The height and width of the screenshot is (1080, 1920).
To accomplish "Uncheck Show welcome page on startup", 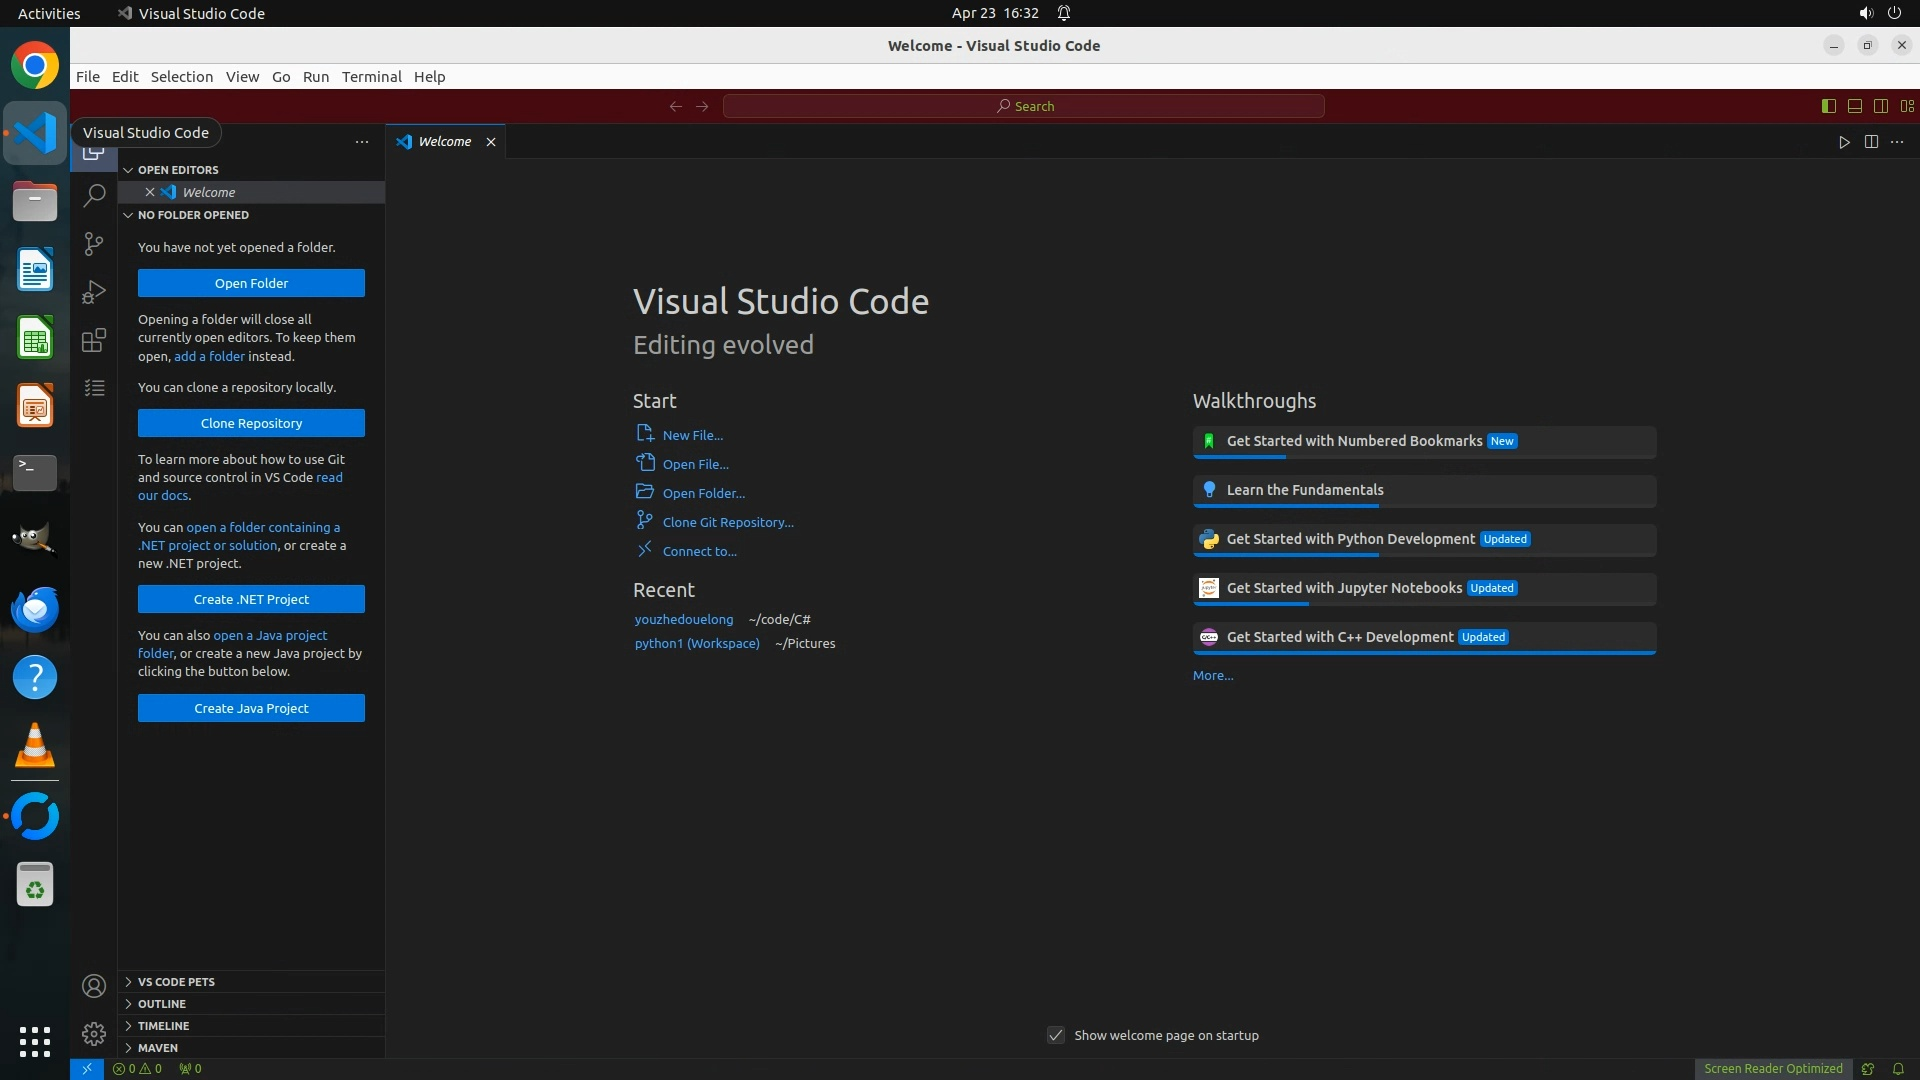I will (x=1056, y=1035).
